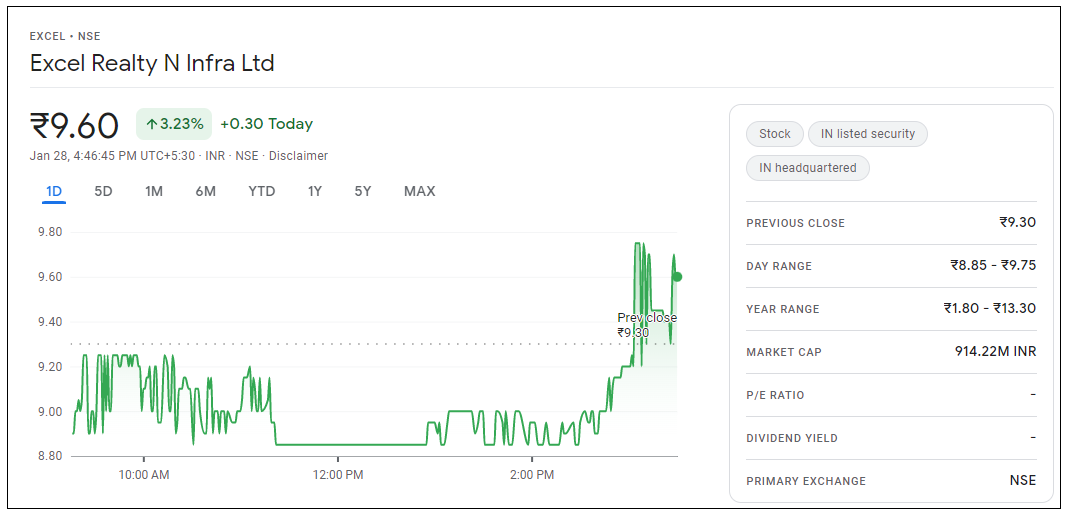
Task: Switch to the 5D chart tab
Action: pos(103,191)
